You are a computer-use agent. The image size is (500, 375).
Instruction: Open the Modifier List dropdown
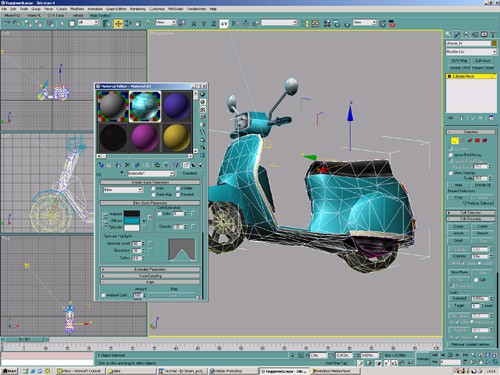point(471,52)
